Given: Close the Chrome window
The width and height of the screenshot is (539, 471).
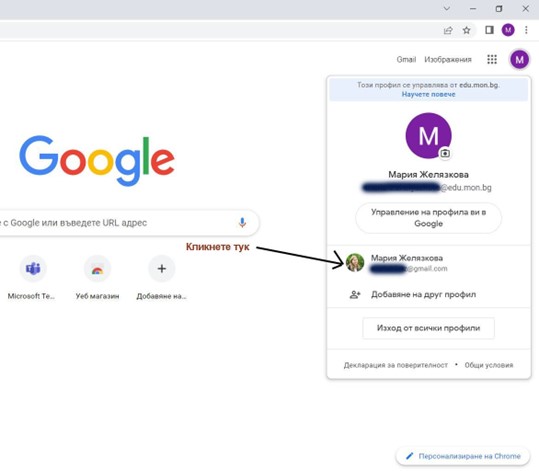Looking at the screenshot, I should point(526,9).
